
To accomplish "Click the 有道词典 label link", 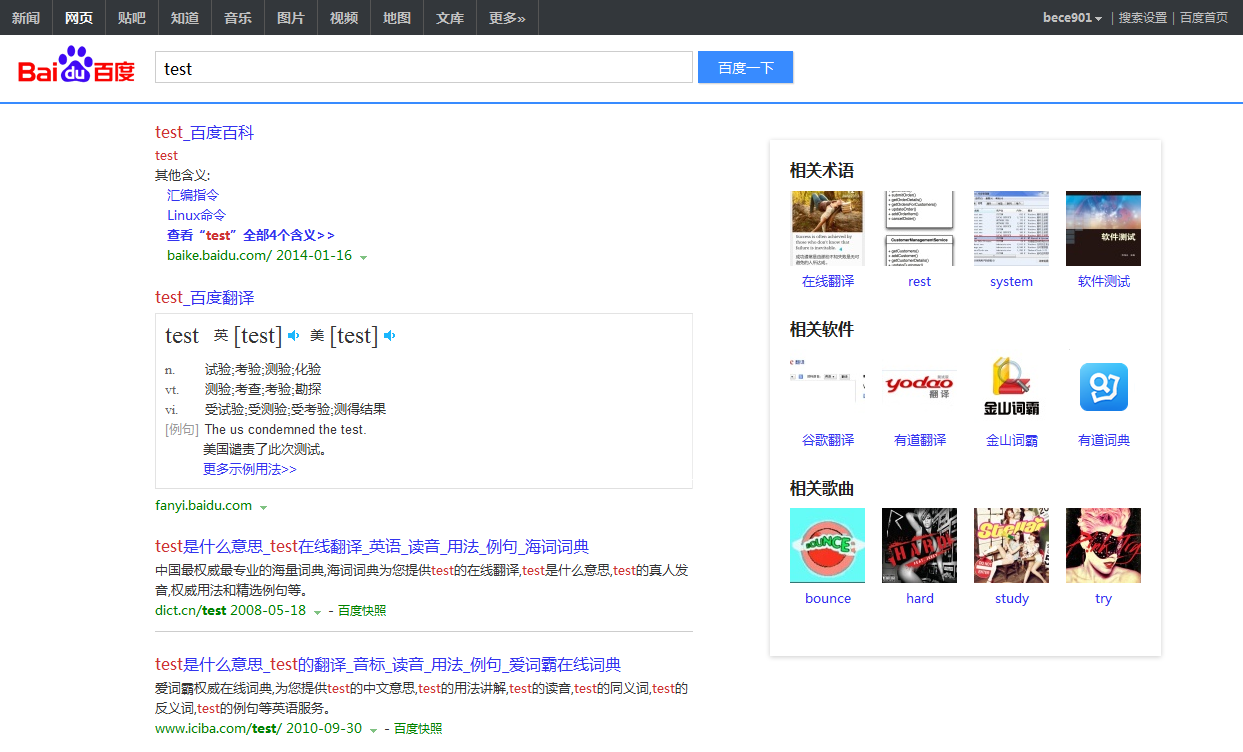I will tap(1104, 440).
